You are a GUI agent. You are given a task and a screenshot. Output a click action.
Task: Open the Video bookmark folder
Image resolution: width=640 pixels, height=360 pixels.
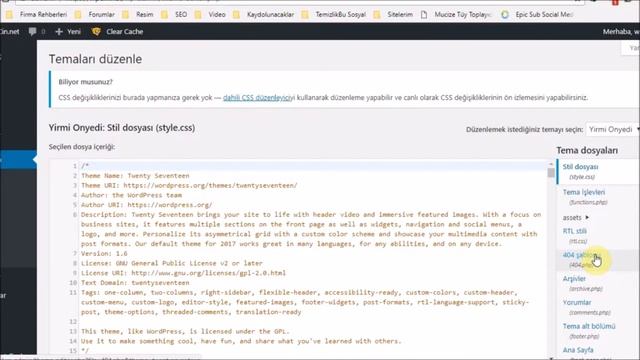tap(210, 15)
